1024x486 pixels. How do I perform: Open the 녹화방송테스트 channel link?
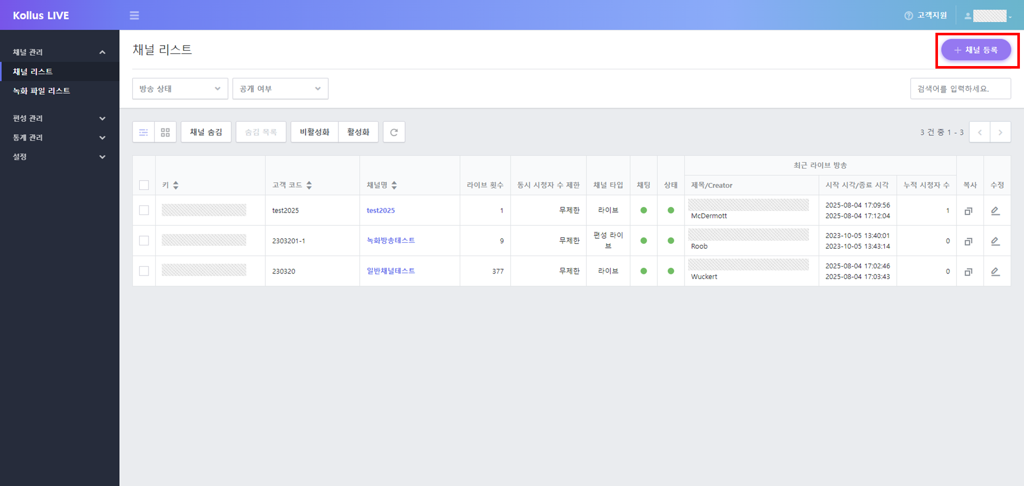coord(390,241)
